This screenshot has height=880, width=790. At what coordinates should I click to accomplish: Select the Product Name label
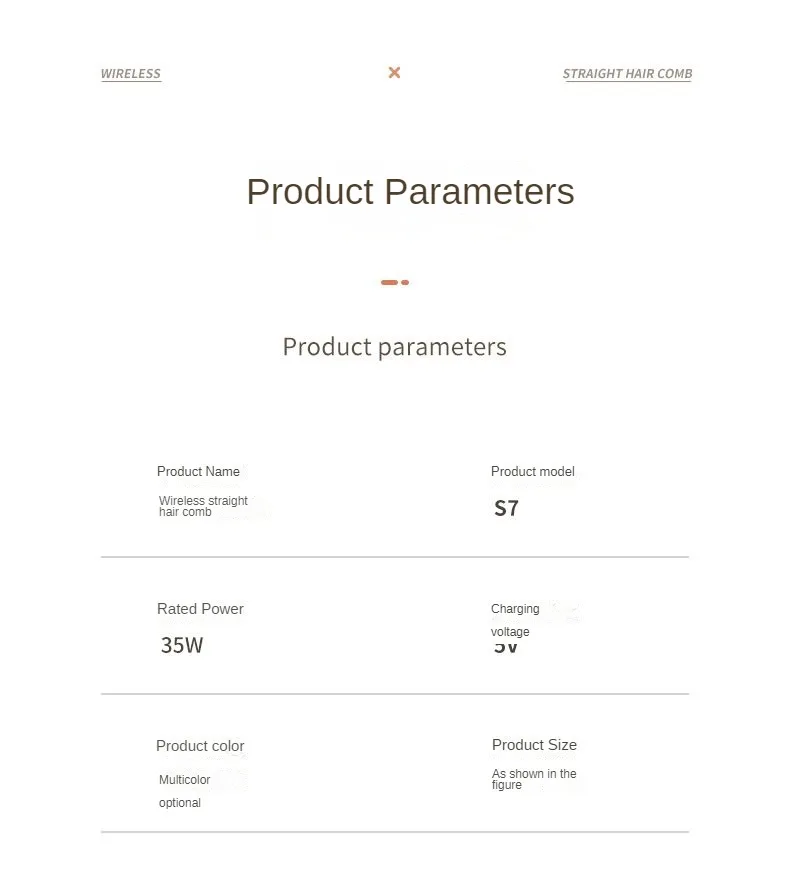click(x=198, y=471)
